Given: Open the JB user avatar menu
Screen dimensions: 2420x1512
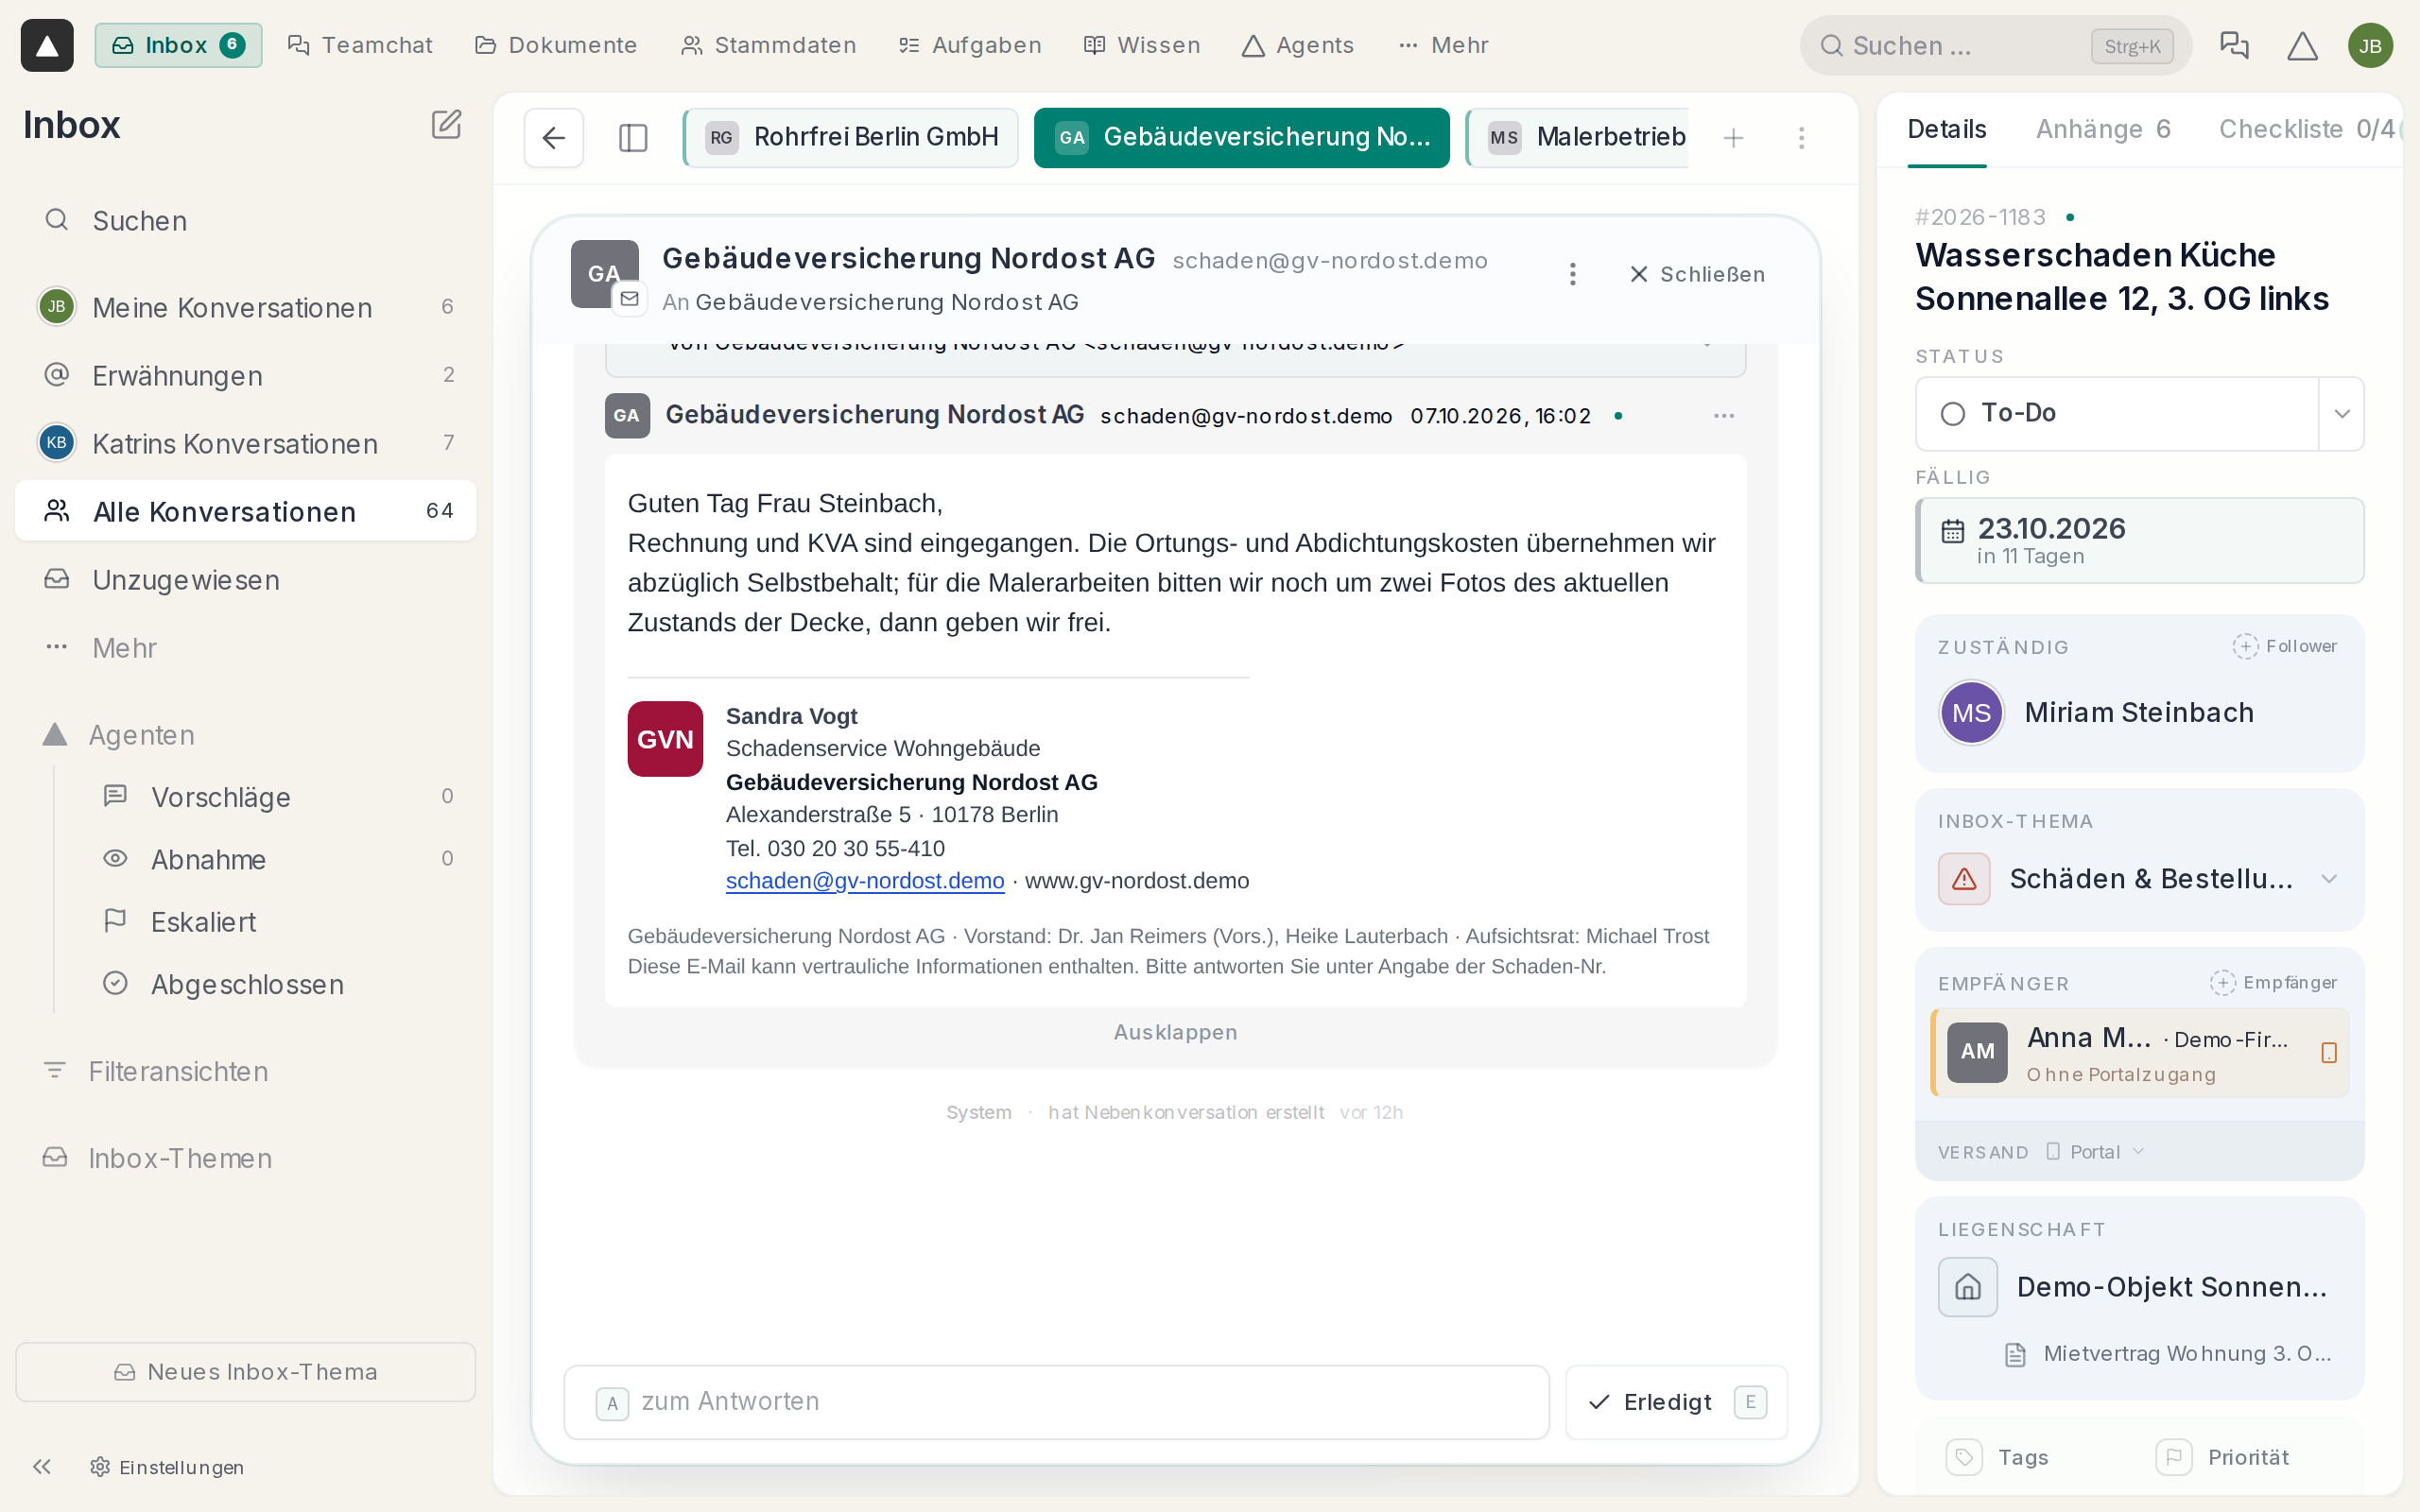Looking at the screenshot, I should (2370, 45).
